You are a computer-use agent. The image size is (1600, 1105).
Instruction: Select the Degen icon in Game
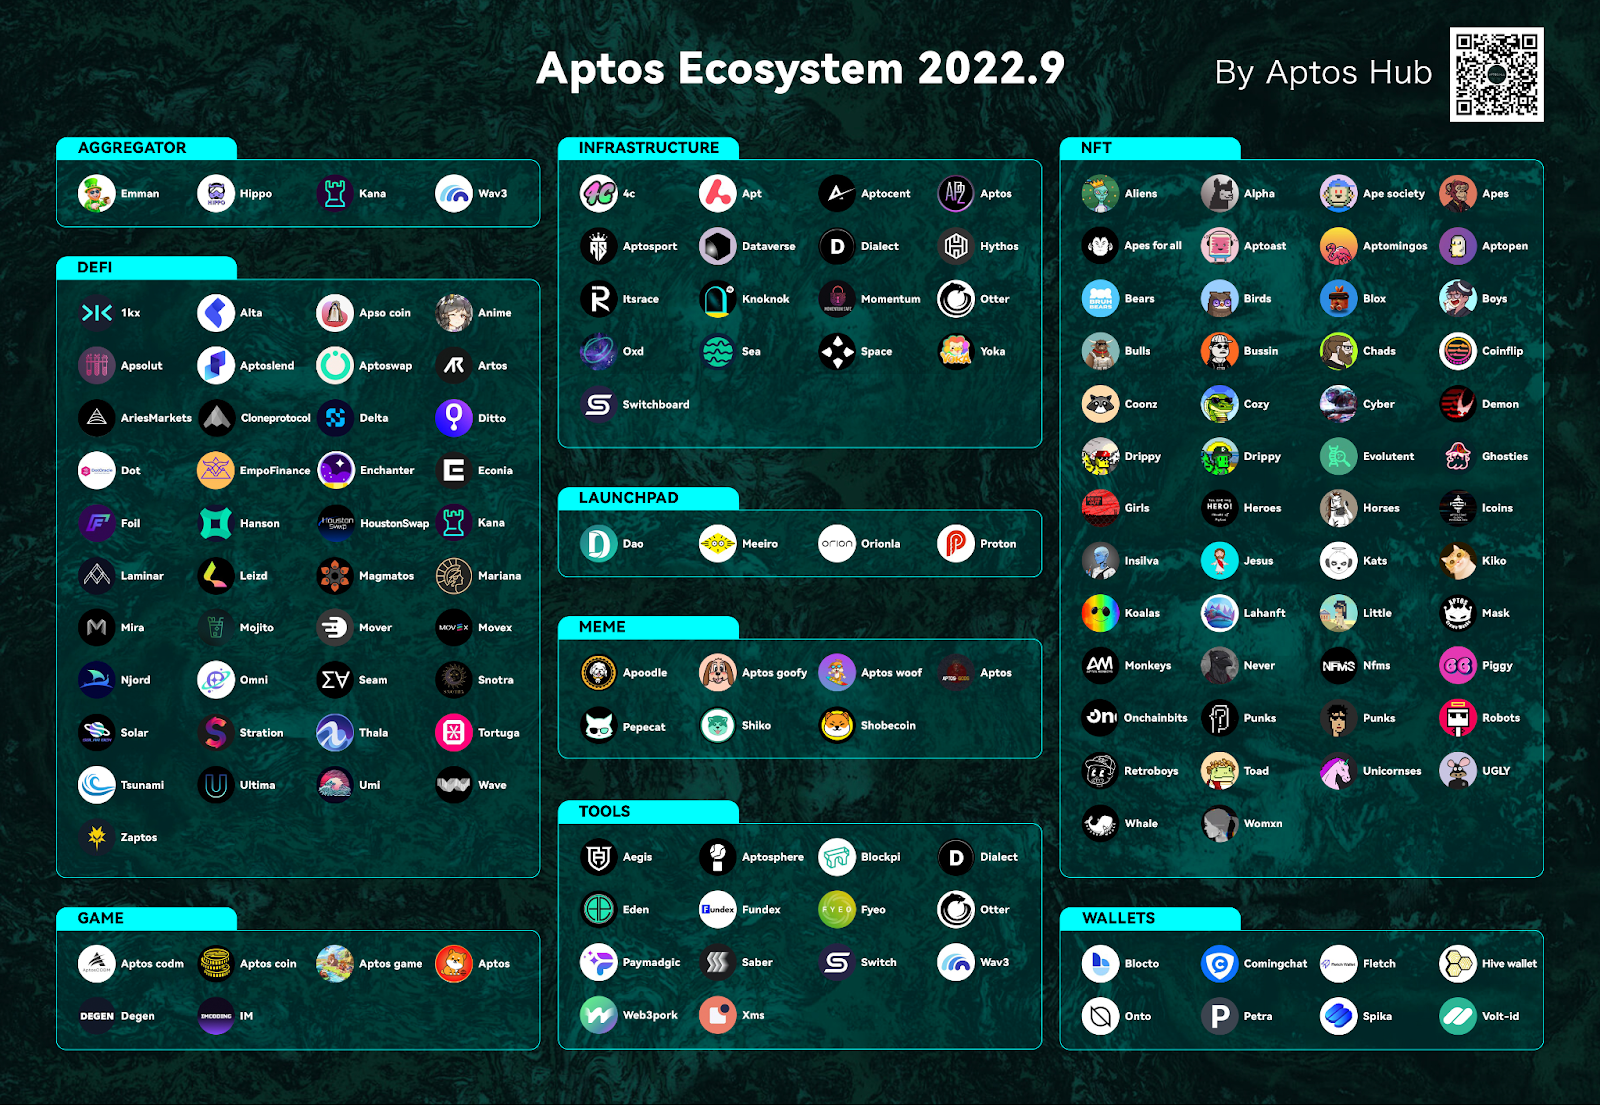(x=97, y=1016)
